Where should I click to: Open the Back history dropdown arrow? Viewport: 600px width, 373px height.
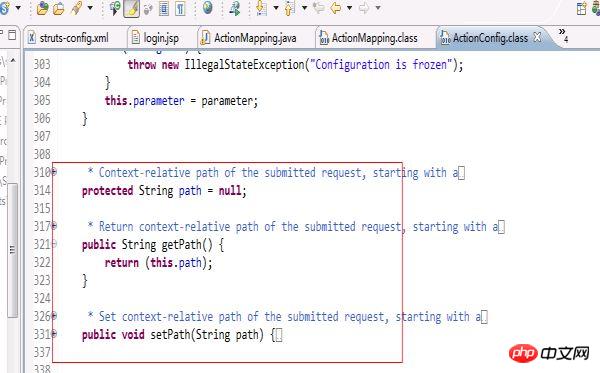point(349,8)
